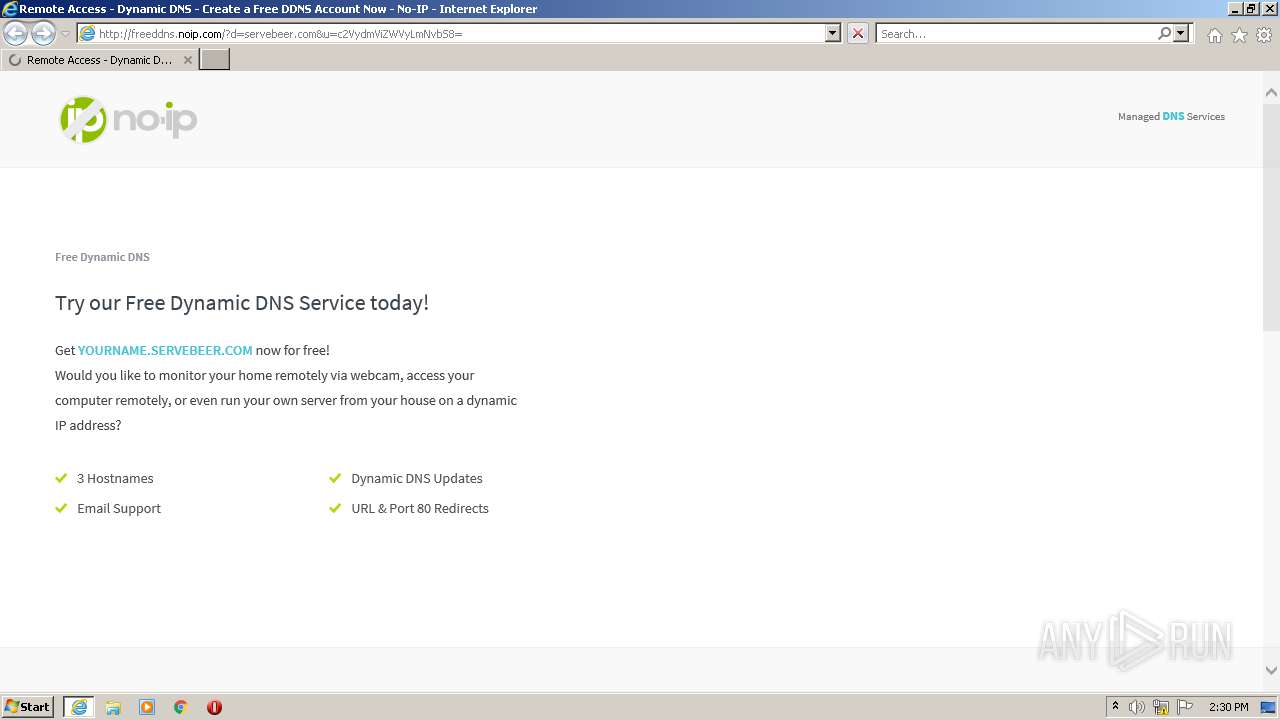Click the 3 Hostnames feature text
Image resolution: width=1280 pixels, height=720 pixels.
115,478
